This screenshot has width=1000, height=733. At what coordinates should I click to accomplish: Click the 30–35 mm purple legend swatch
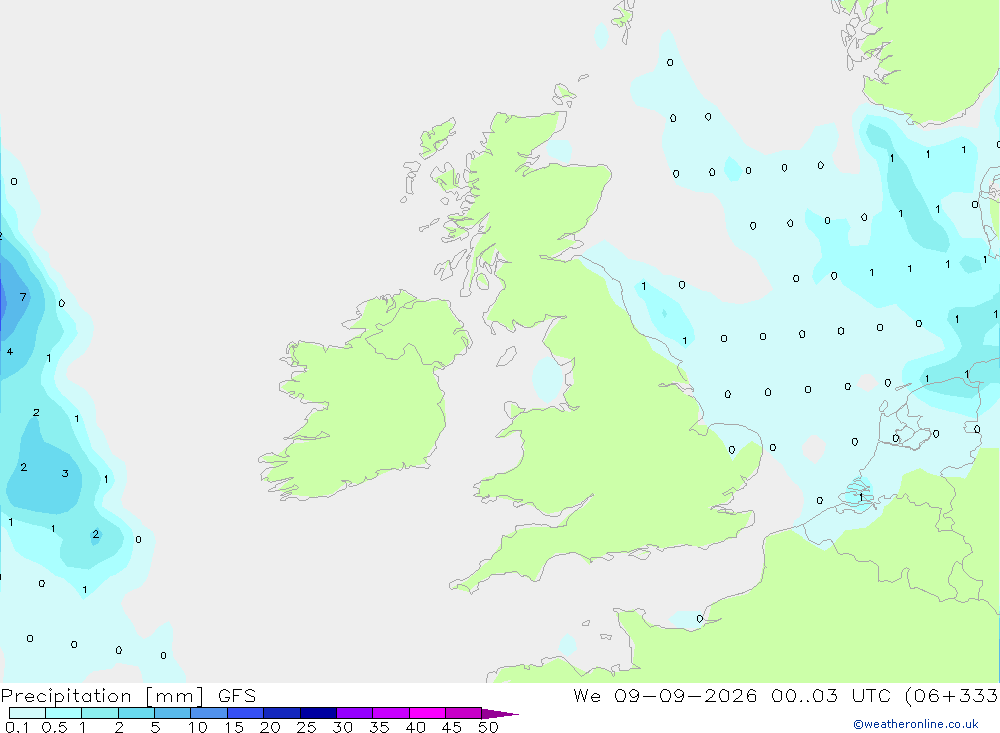click(x=354, y=713)
